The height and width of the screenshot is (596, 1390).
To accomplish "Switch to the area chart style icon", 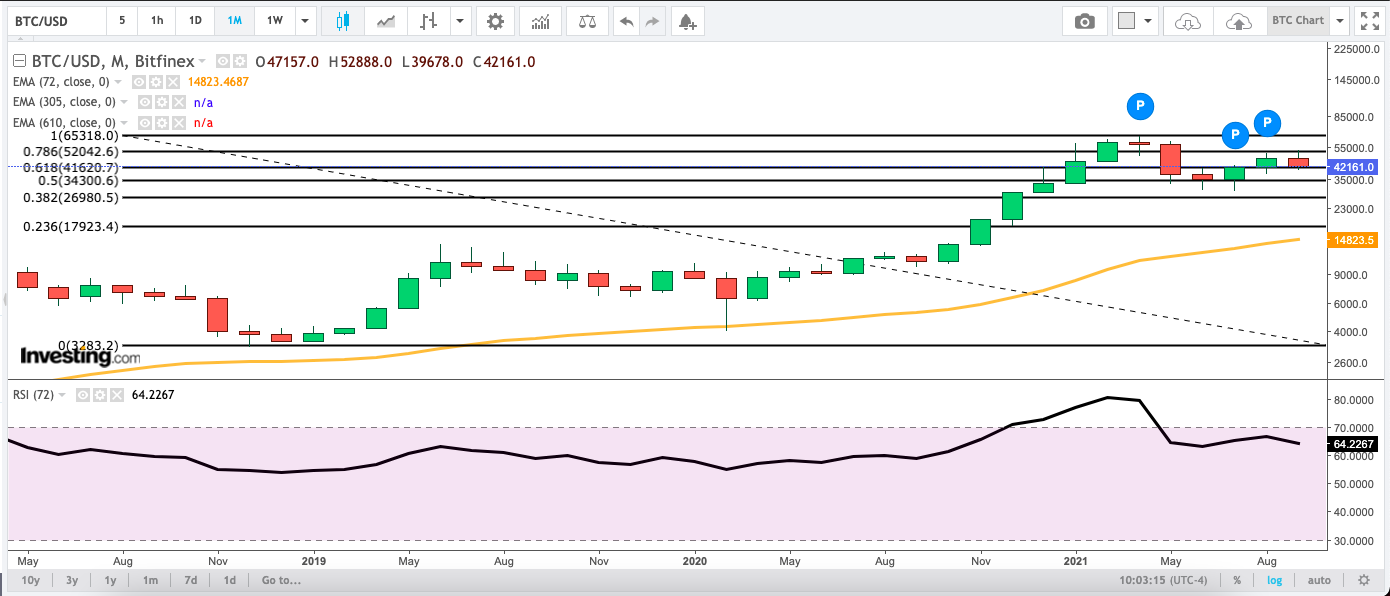I will click(385, 21).
